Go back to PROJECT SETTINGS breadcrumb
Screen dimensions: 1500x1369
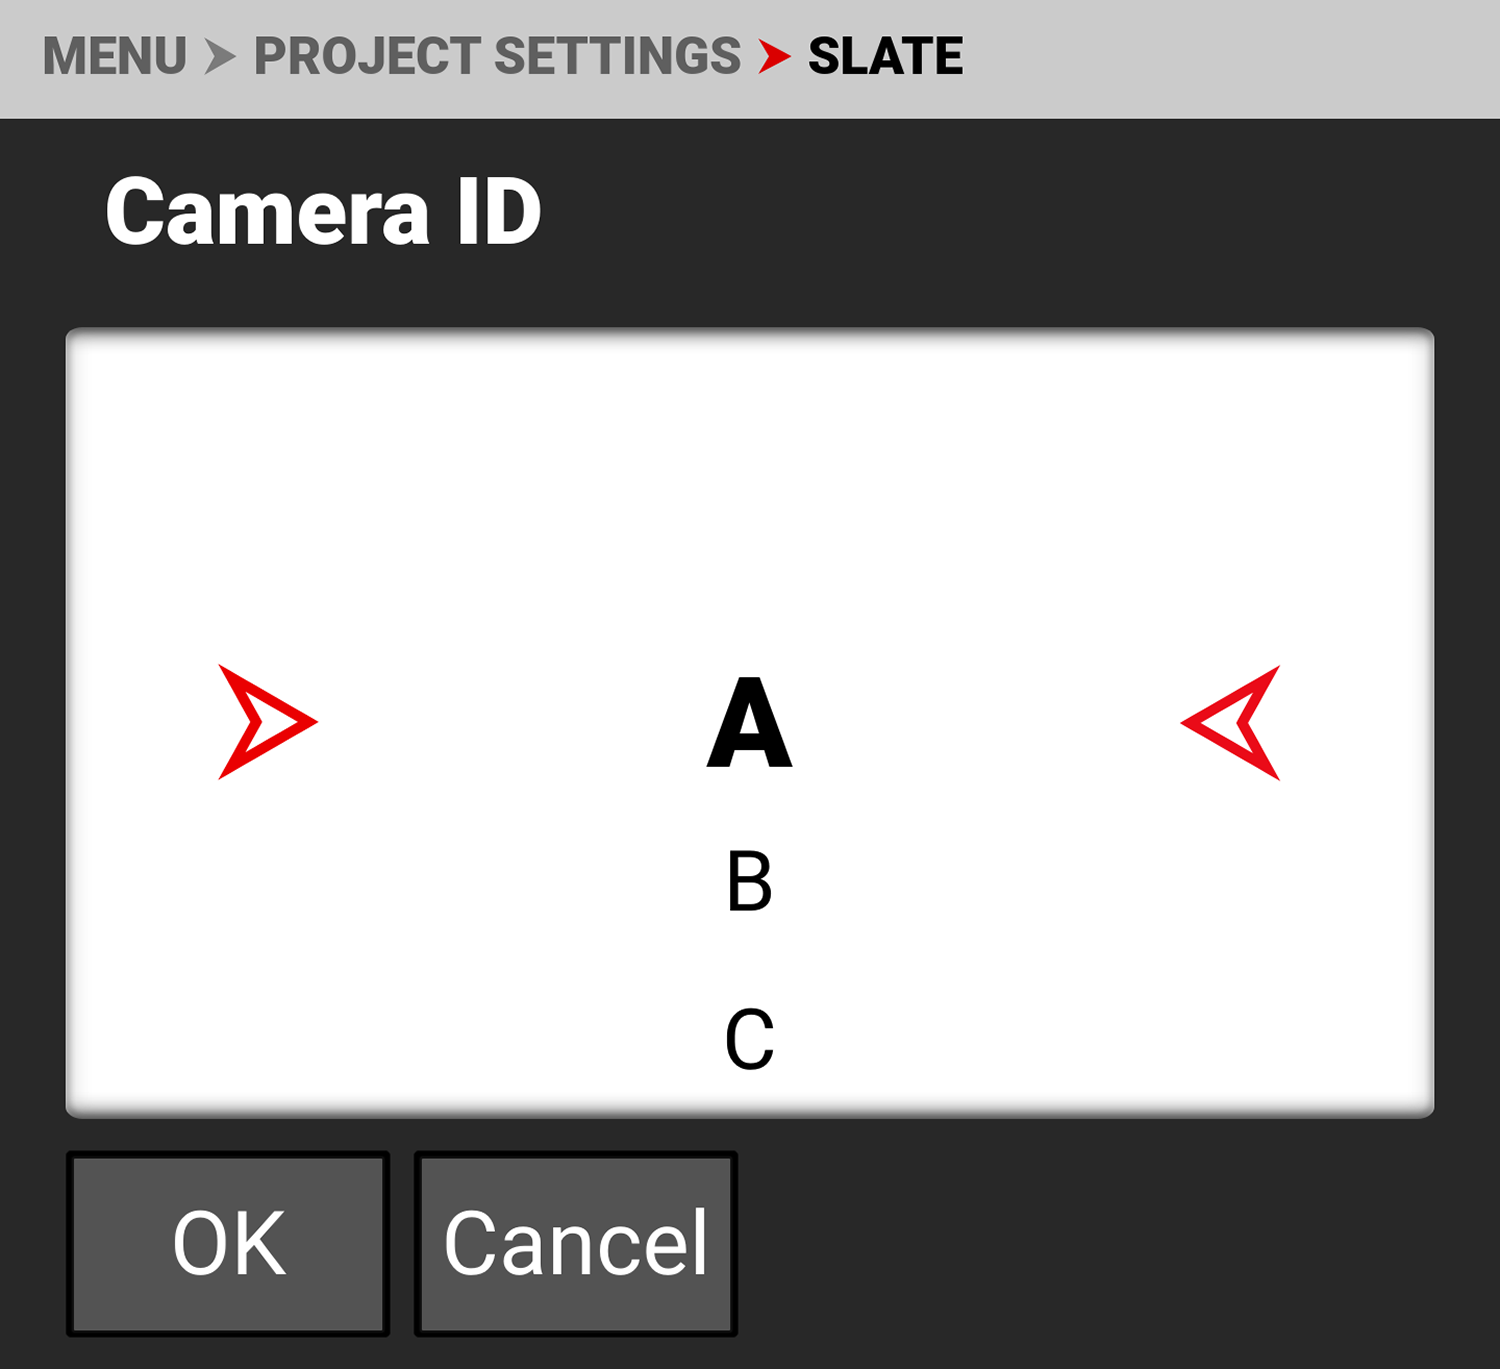tap(497, 56)
